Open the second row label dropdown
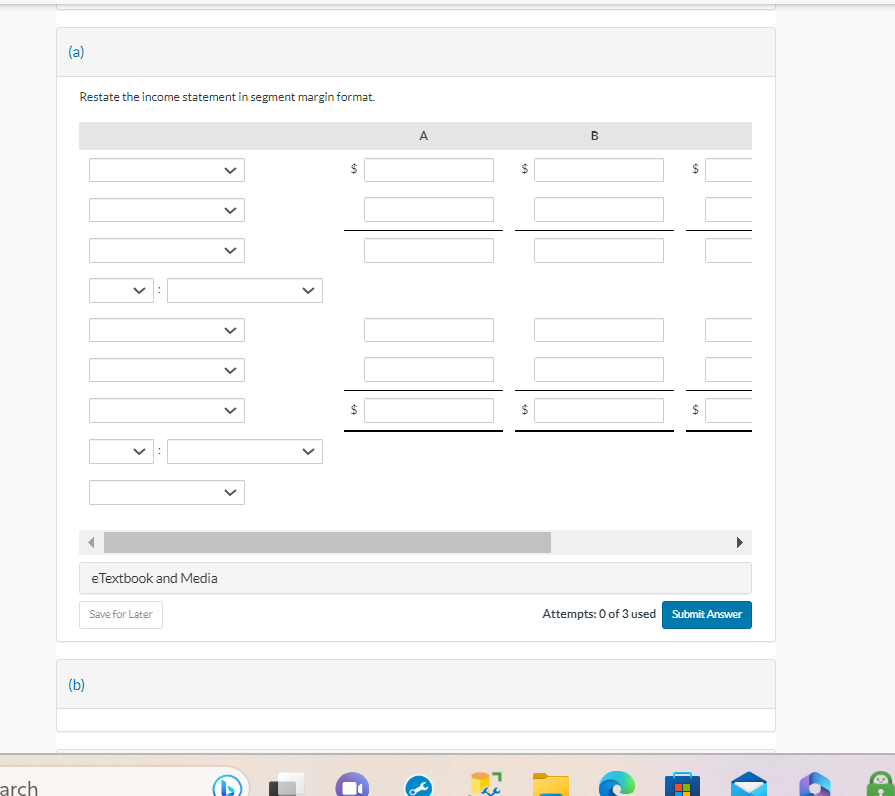This screenshot has width=895, height=796. pos(167,210)
